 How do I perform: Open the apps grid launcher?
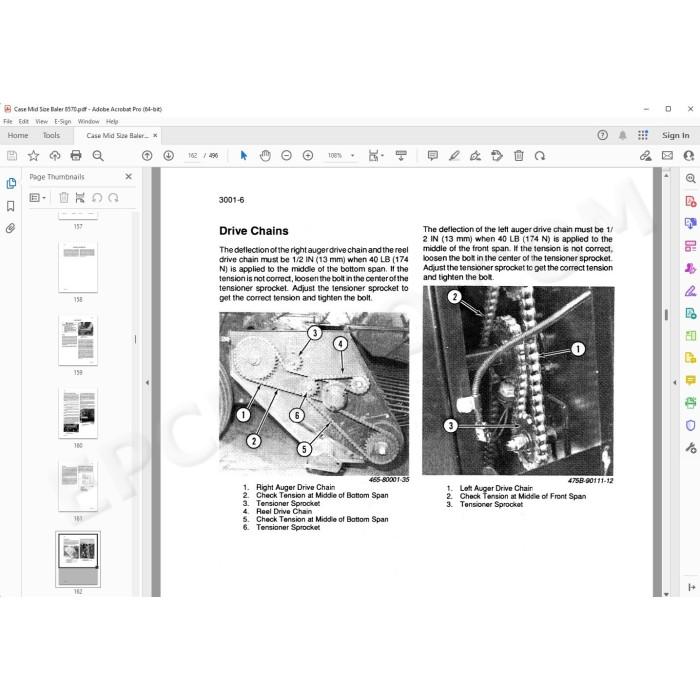tap(643, 135)
